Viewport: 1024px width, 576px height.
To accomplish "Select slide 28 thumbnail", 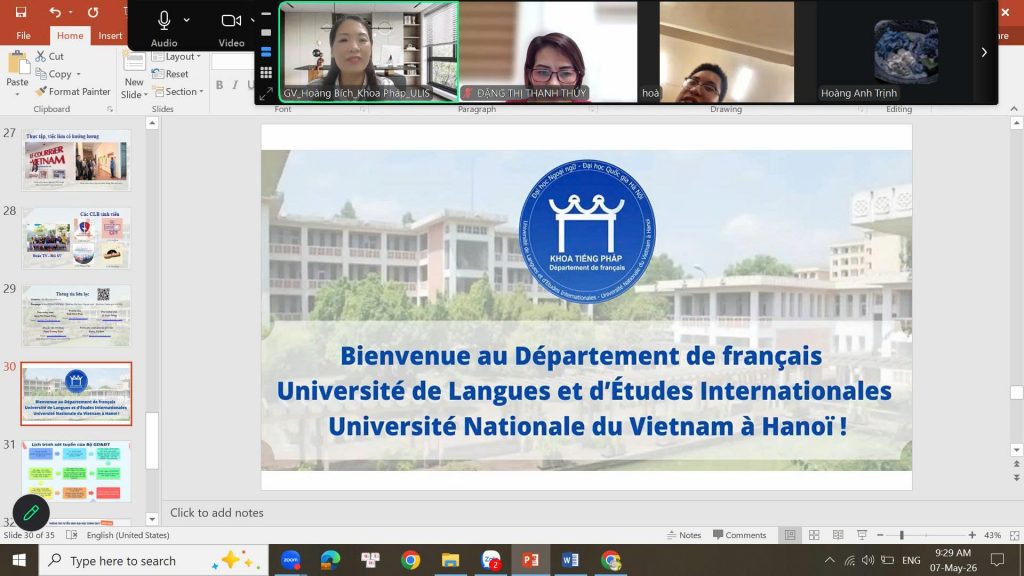I will coord(76,238).
